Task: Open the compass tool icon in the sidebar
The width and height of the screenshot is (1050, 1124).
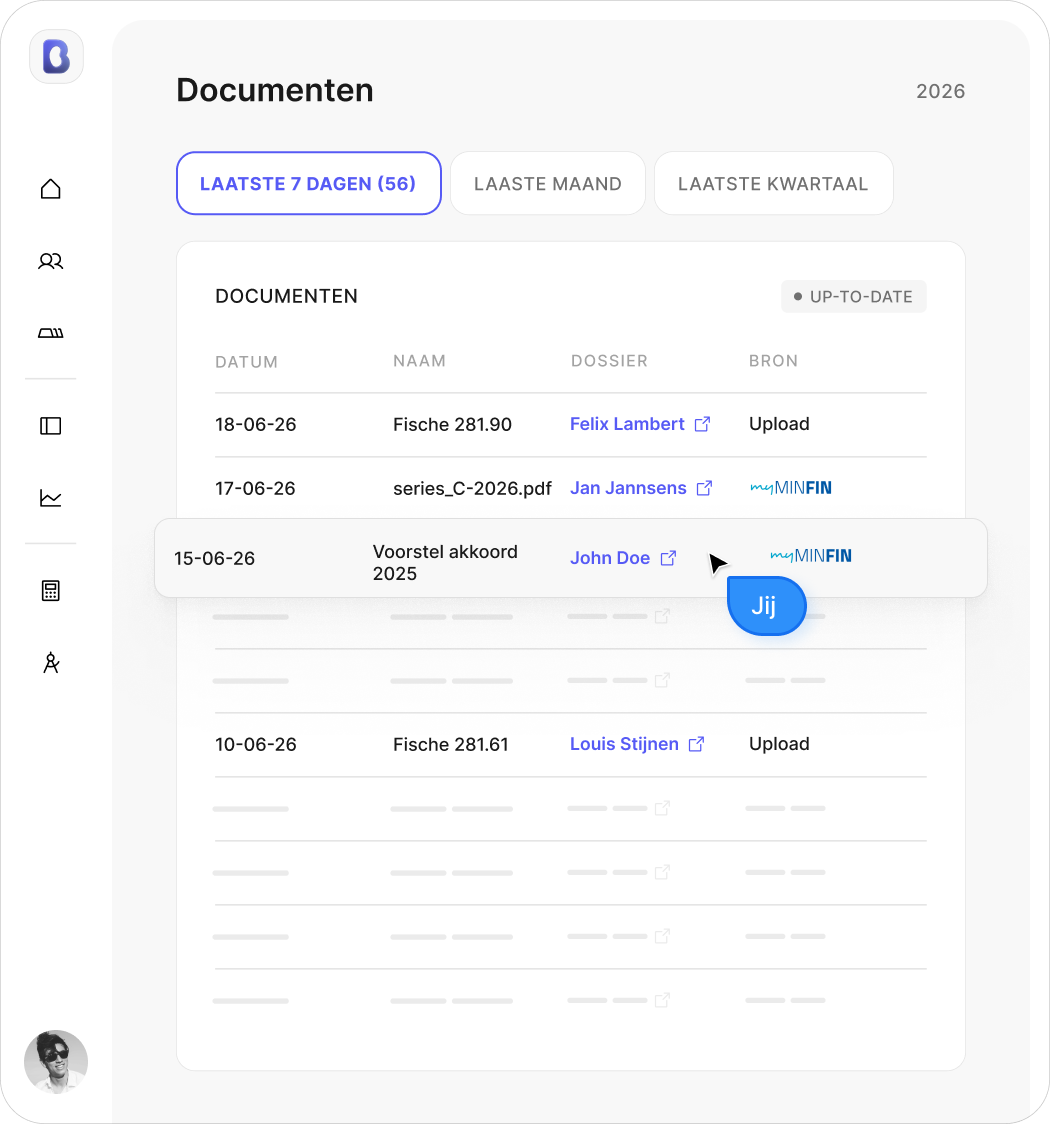Action: tap(50, 662)
